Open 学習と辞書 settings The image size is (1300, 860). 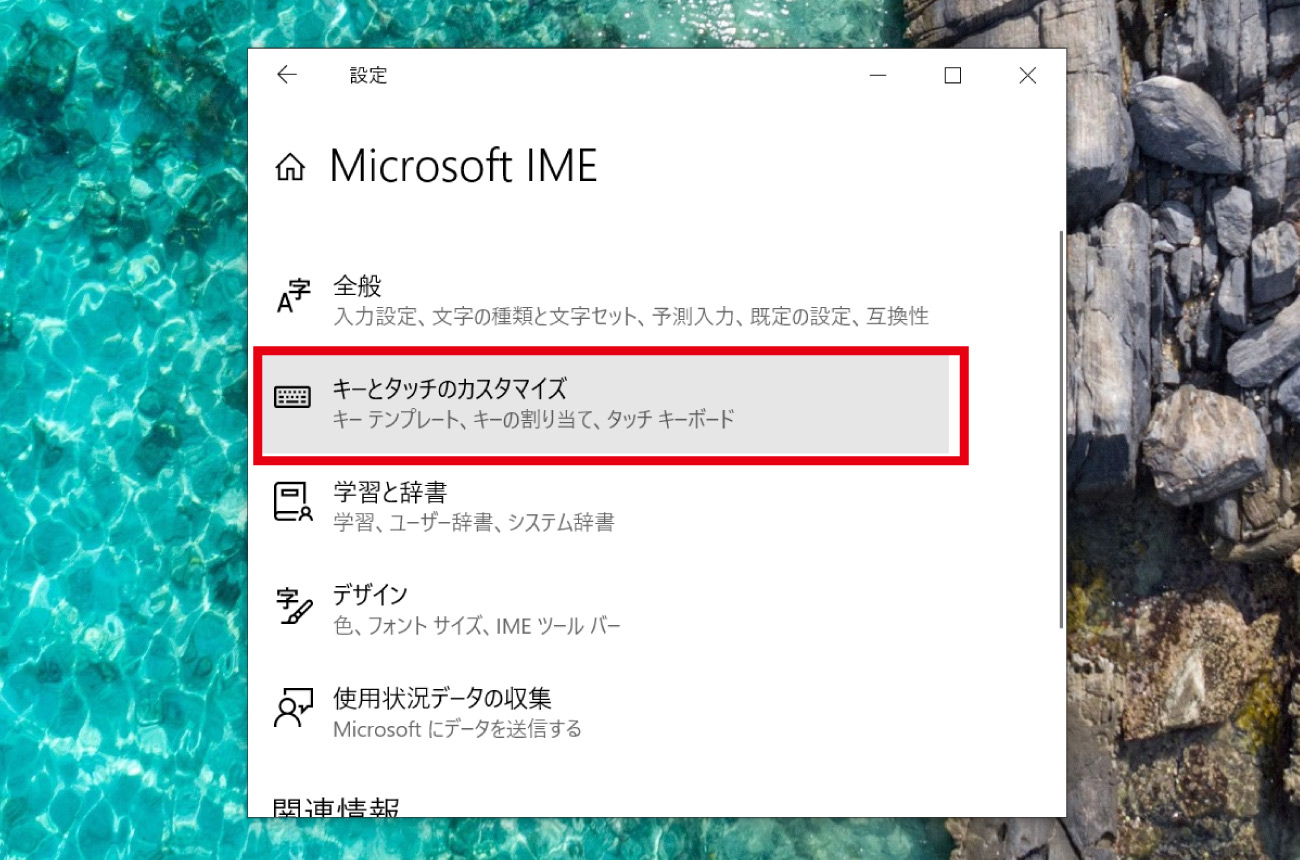coord(389,492)
